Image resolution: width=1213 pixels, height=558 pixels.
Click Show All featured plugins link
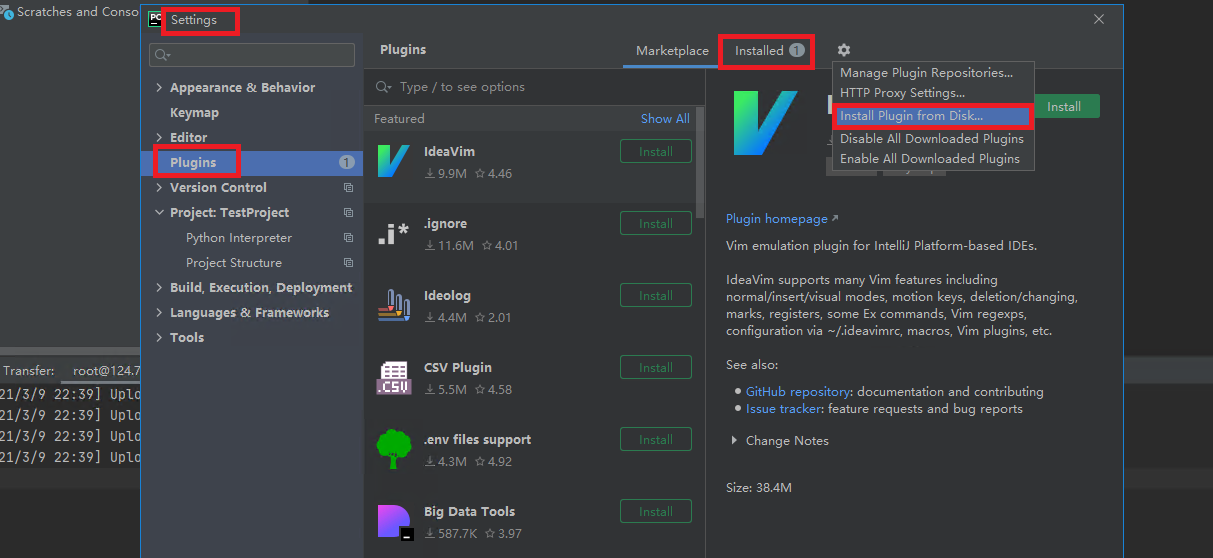pyautogui.click(x=665, y=119)
